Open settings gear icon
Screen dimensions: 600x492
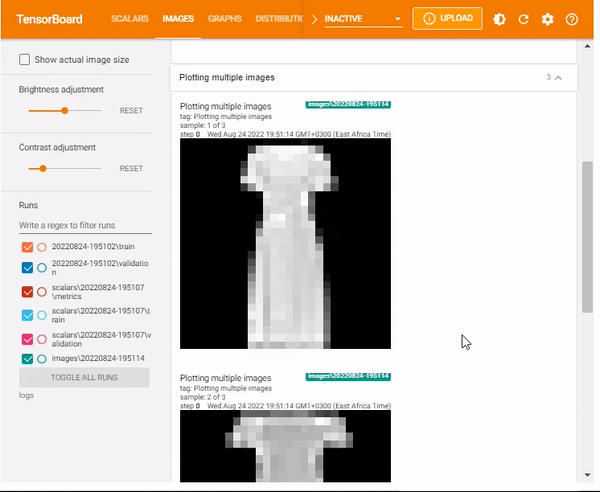548,19
